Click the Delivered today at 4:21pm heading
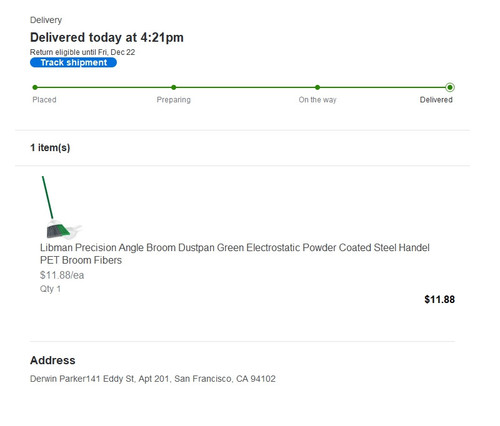Screen dimensions: 500x426 point(107,37)
